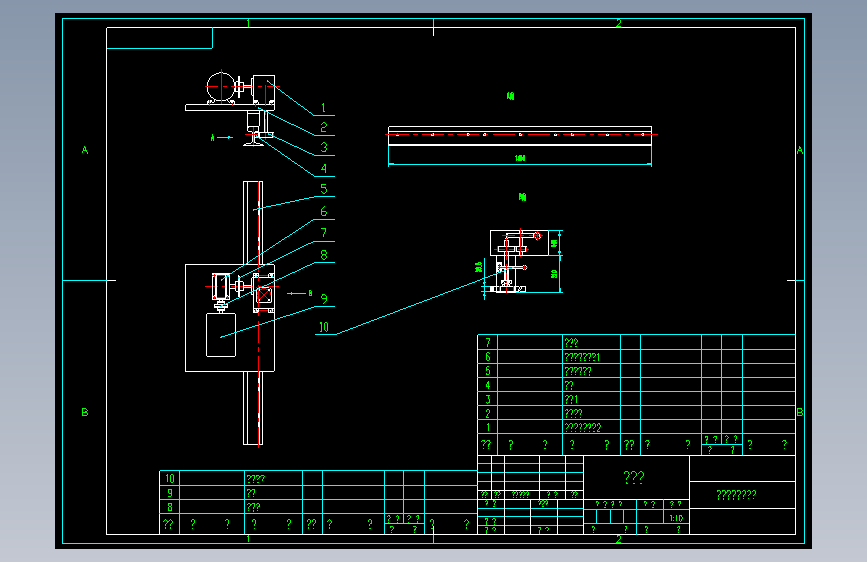Click zone letter B on left border

[x=85, y=412]
